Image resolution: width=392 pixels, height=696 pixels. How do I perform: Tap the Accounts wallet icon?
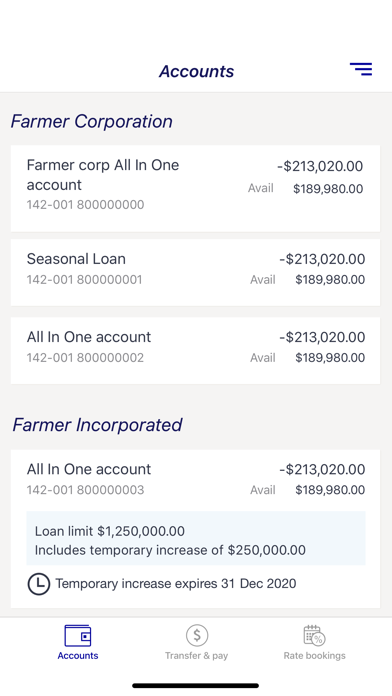tap(78, 636)
